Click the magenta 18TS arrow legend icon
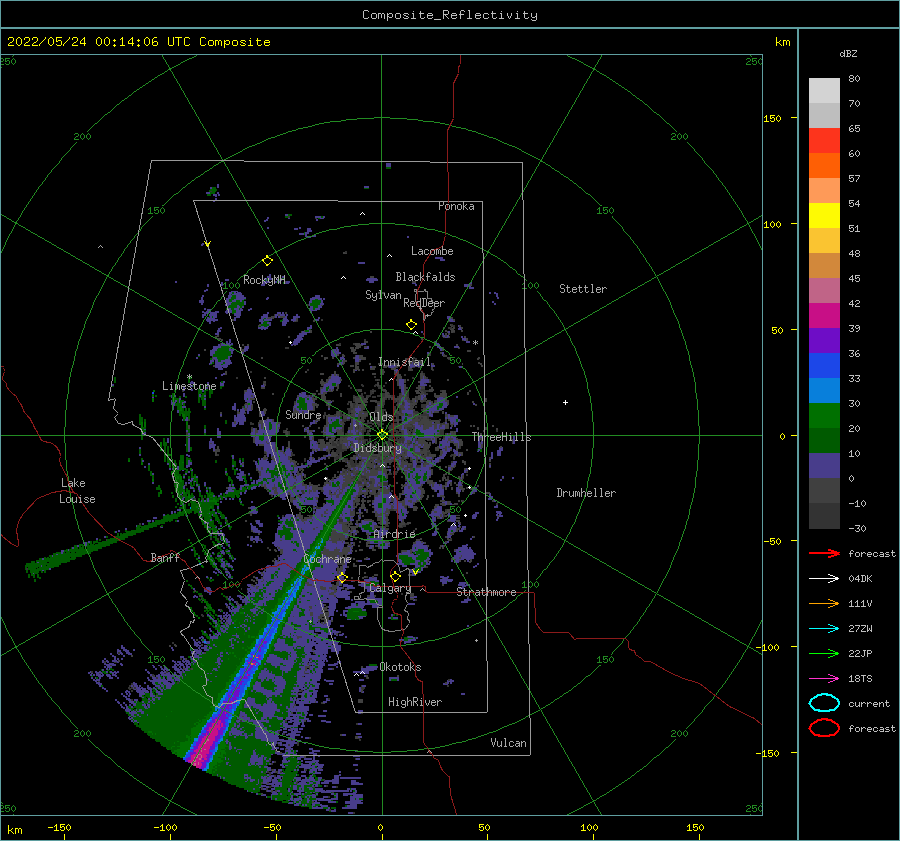900x841 pixels. [x=824, y=678]
